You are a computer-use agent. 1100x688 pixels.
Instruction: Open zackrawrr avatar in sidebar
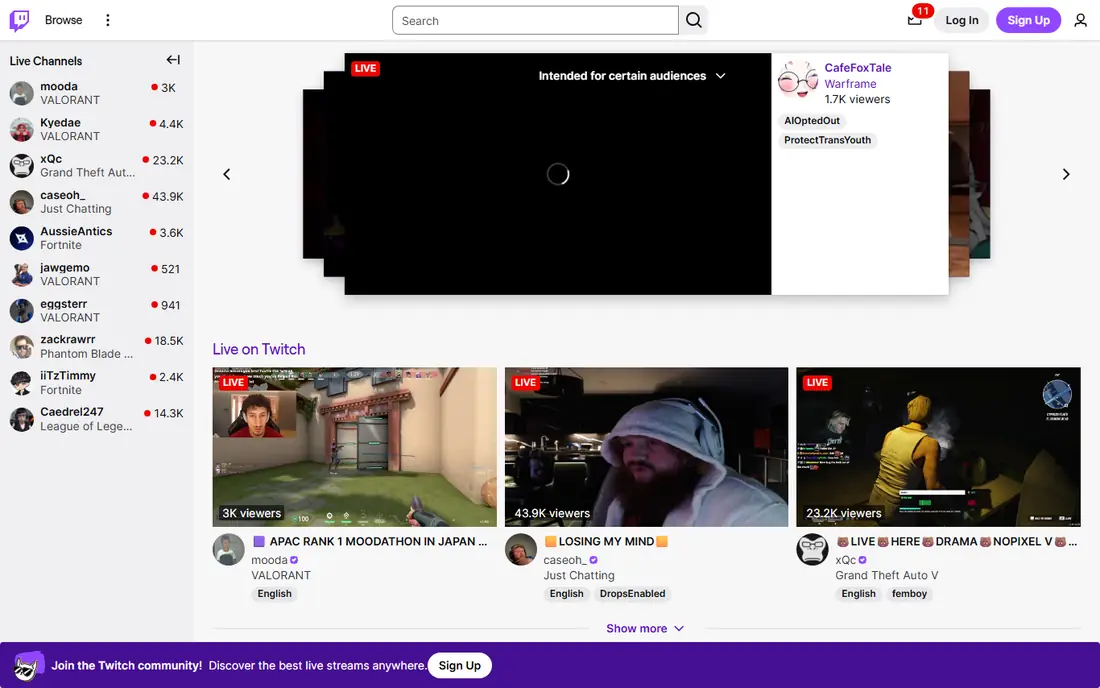point(22,346)
